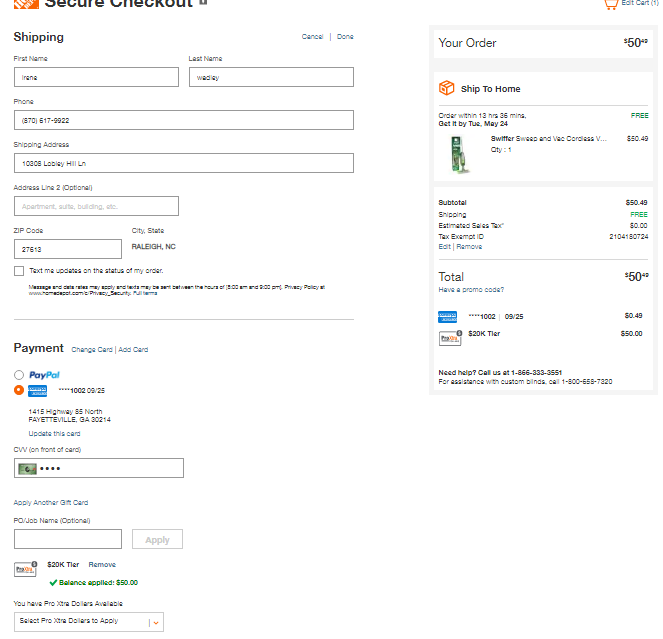The image size is (663, 639).
Task: Click Cancel in the Shipping header
Action: point(312,37)
